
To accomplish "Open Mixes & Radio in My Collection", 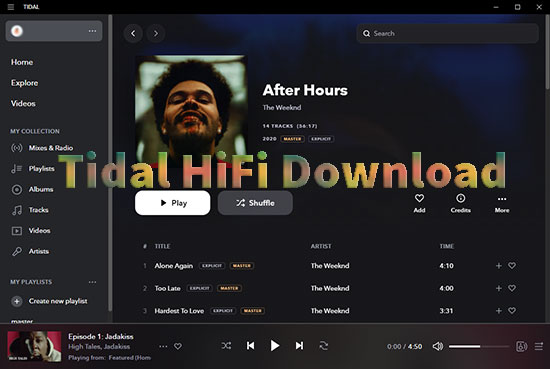I will 42,148.
